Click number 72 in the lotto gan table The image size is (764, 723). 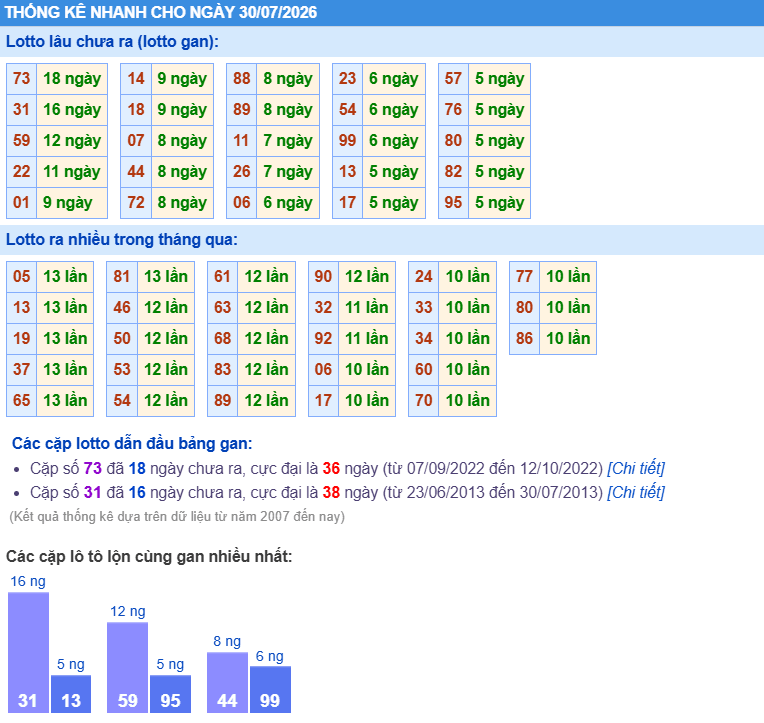click(136, 203)
